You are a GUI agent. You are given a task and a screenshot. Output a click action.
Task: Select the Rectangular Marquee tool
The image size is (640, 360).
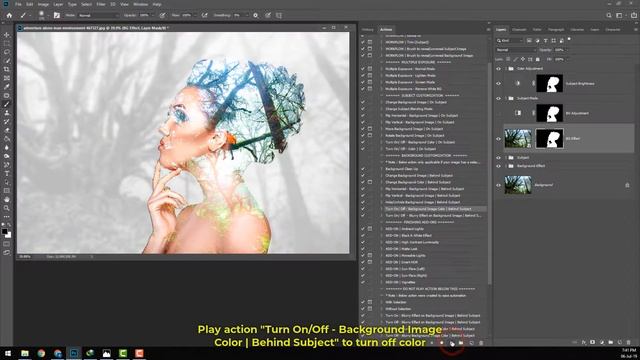pyautogui.click(x=7, y=43)
